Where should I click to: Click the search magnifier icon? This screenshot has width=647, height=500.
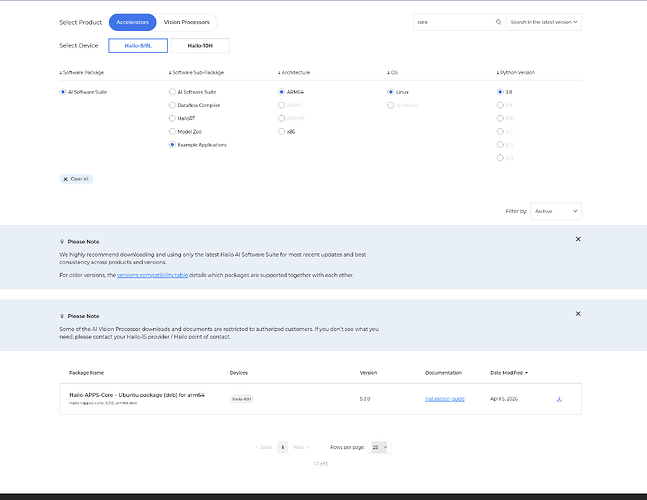[x=498, y=22]
